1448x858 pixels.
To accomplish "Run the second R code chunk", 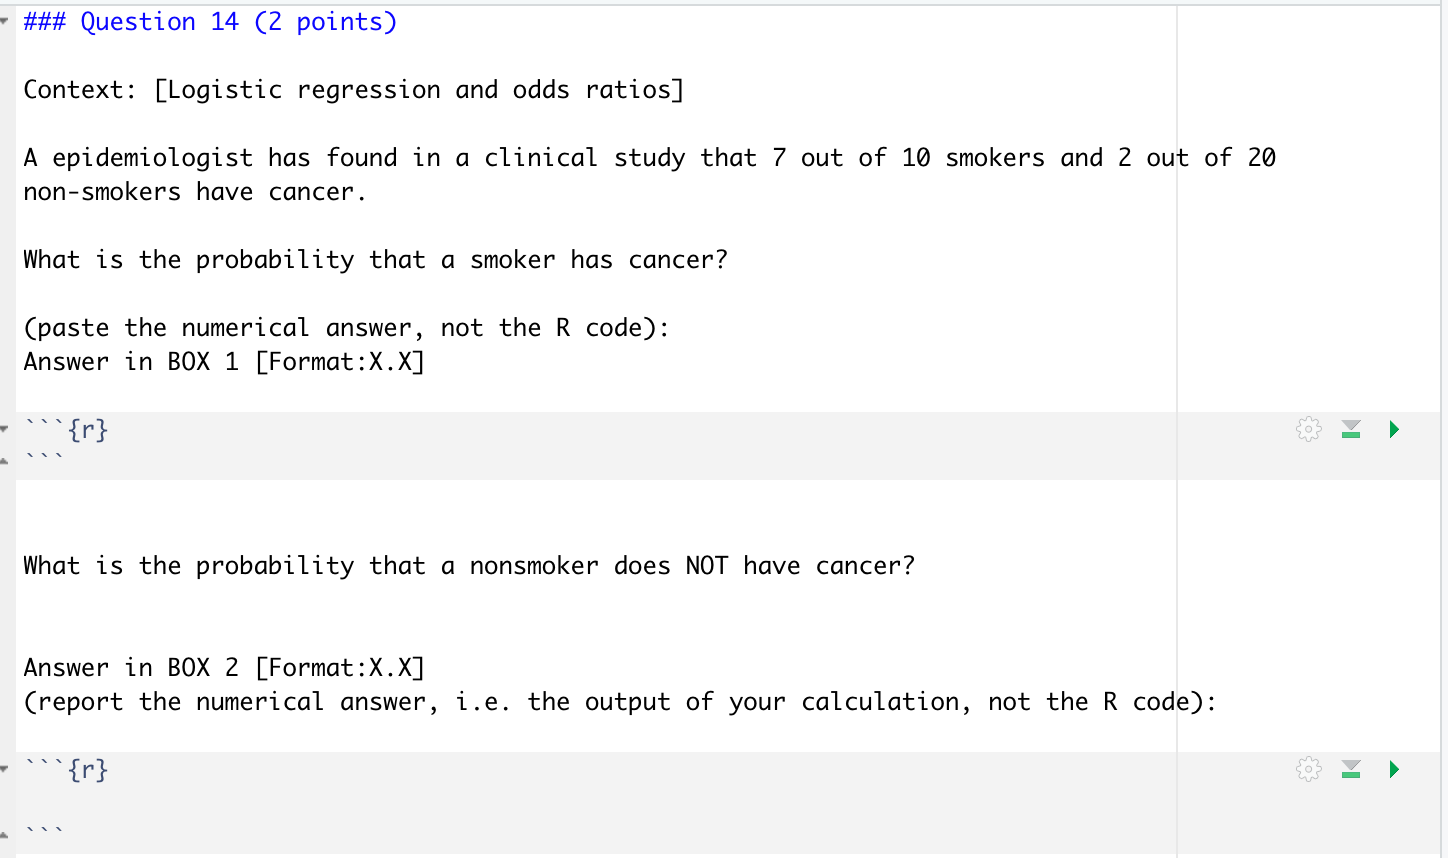I will [x=1393, y=769].
